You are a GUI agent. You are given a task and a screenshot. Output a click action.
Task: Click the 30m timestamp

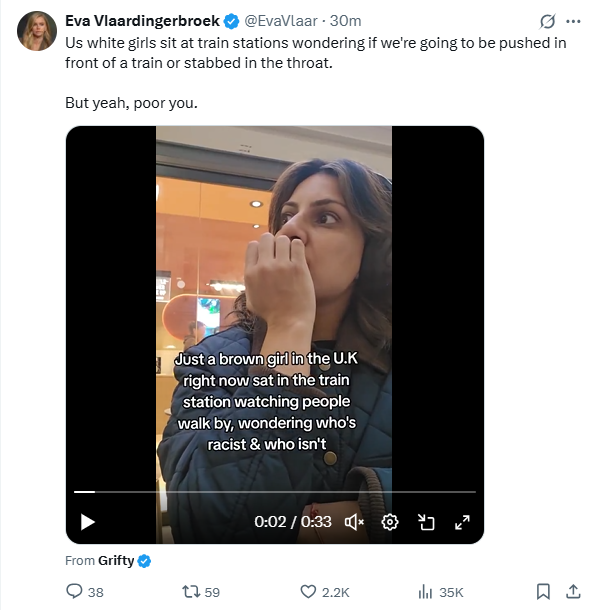345,21
